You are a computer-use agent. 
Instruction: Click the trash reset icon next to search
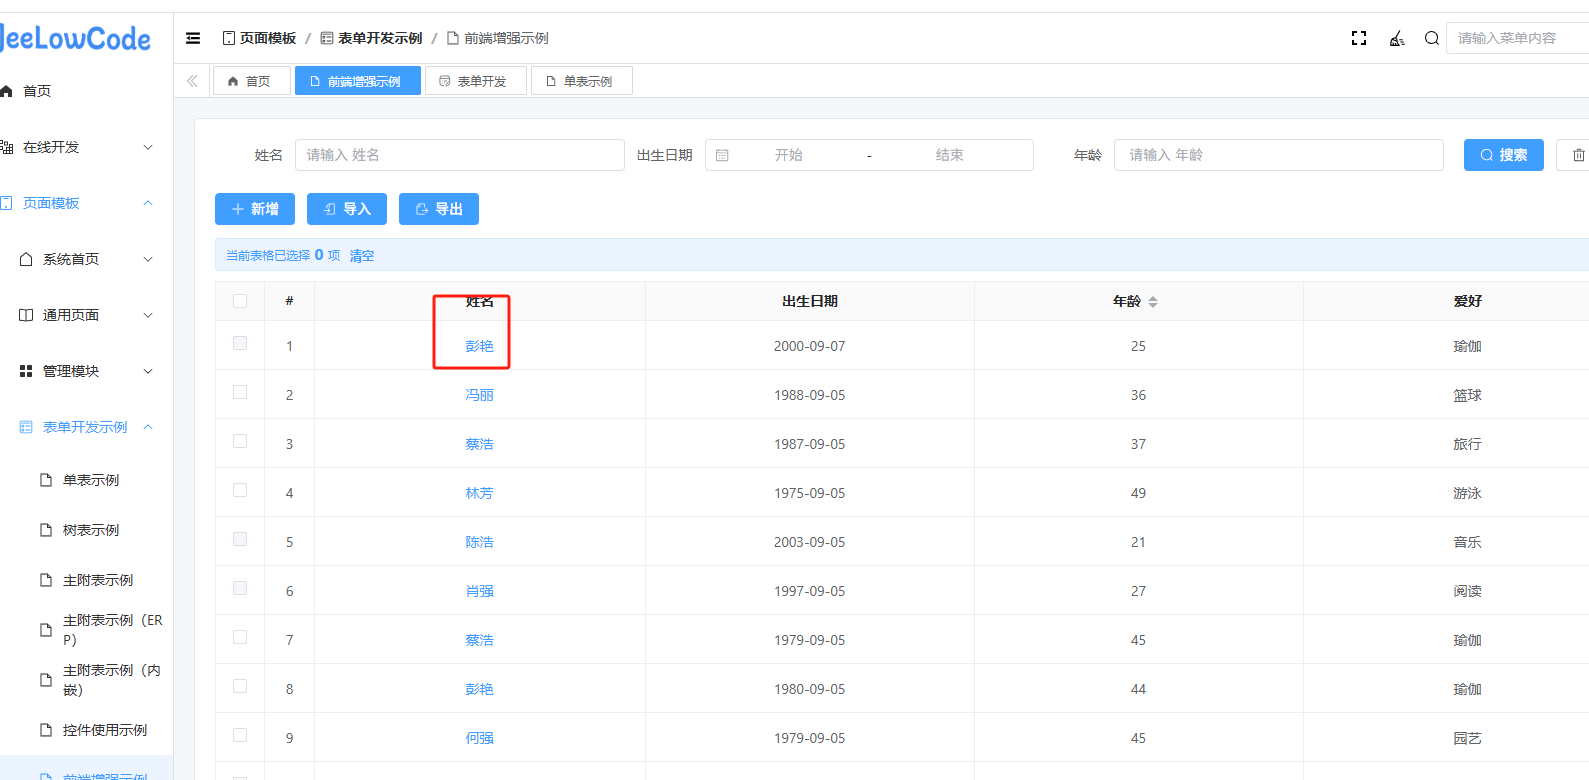1578,155
